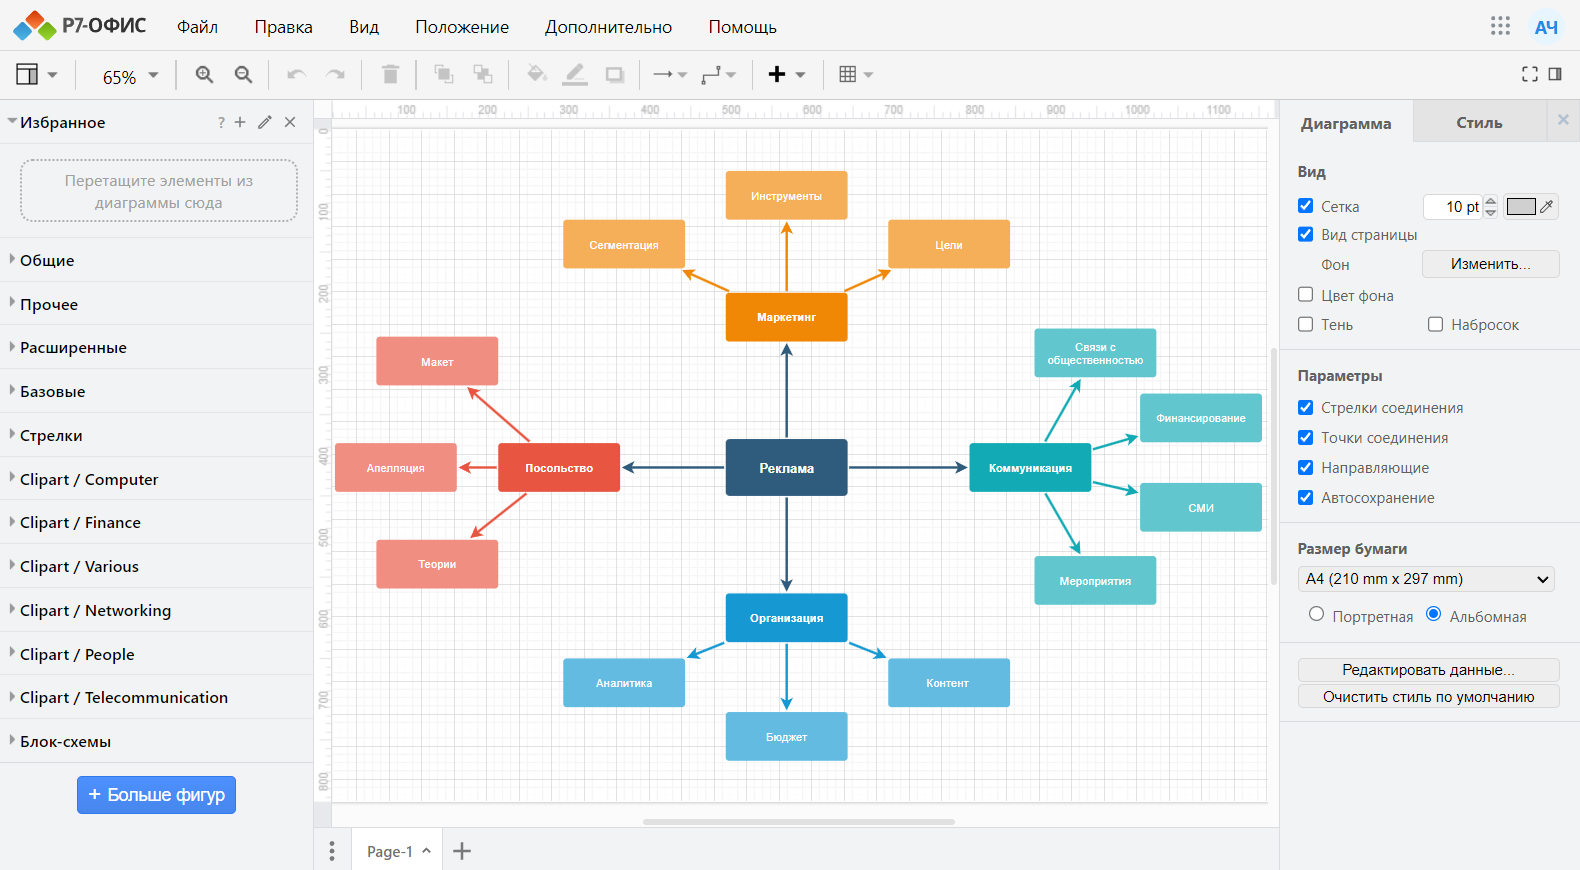Image resolution: width=1580 pixels, height=870 pixels.
Task: Click the edit pencil icon in Избранное
Action: [265, 122]
